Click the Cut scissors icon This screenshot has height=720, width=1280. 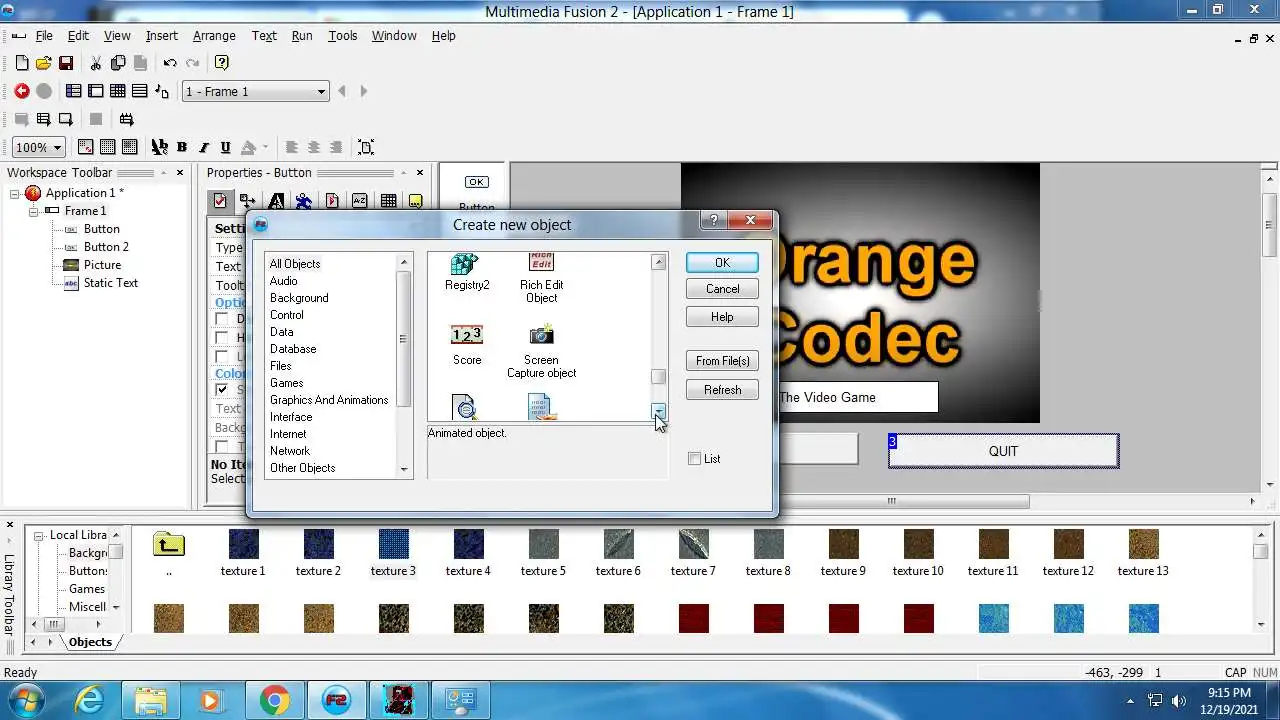tap(96, 63)
